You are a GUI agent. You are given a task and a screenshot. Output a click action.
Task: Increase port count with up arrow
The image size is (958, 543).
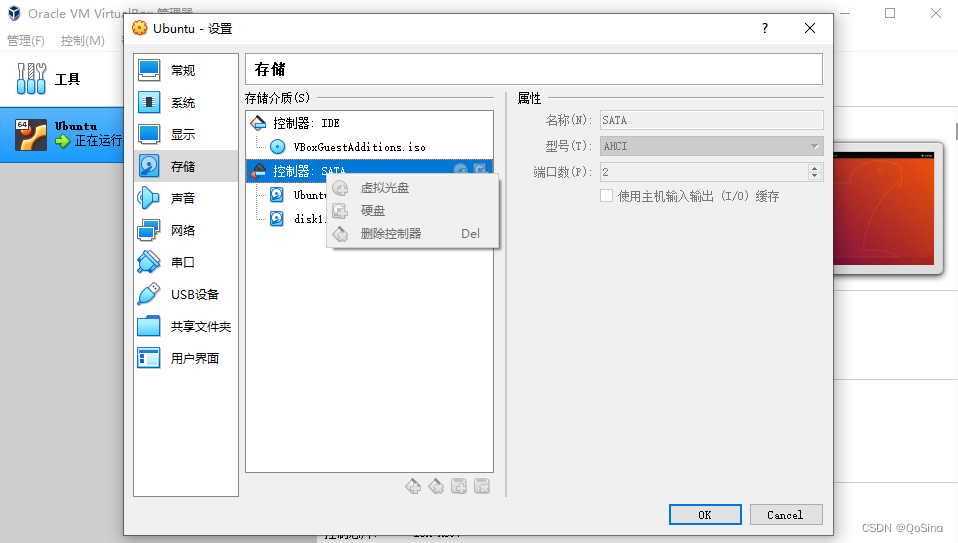[814, 168]
